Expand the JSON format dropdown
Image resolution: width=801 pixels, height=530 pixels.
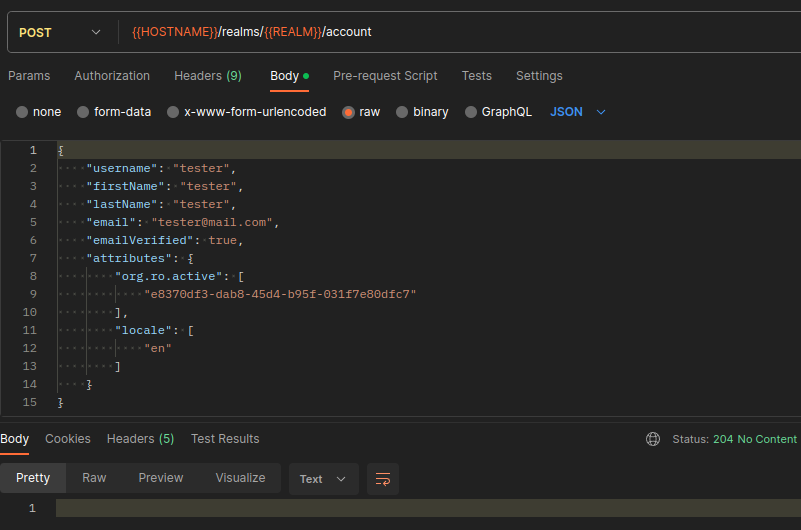pos(578,112)
